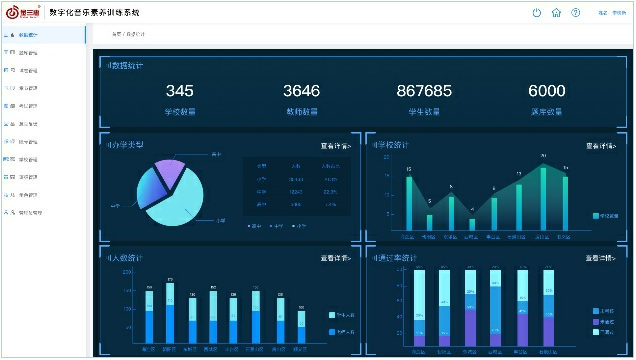The width and height of the screenshot is (636, 360).
Task: Click the power logout icon in header
Action: tap(537, 13)
